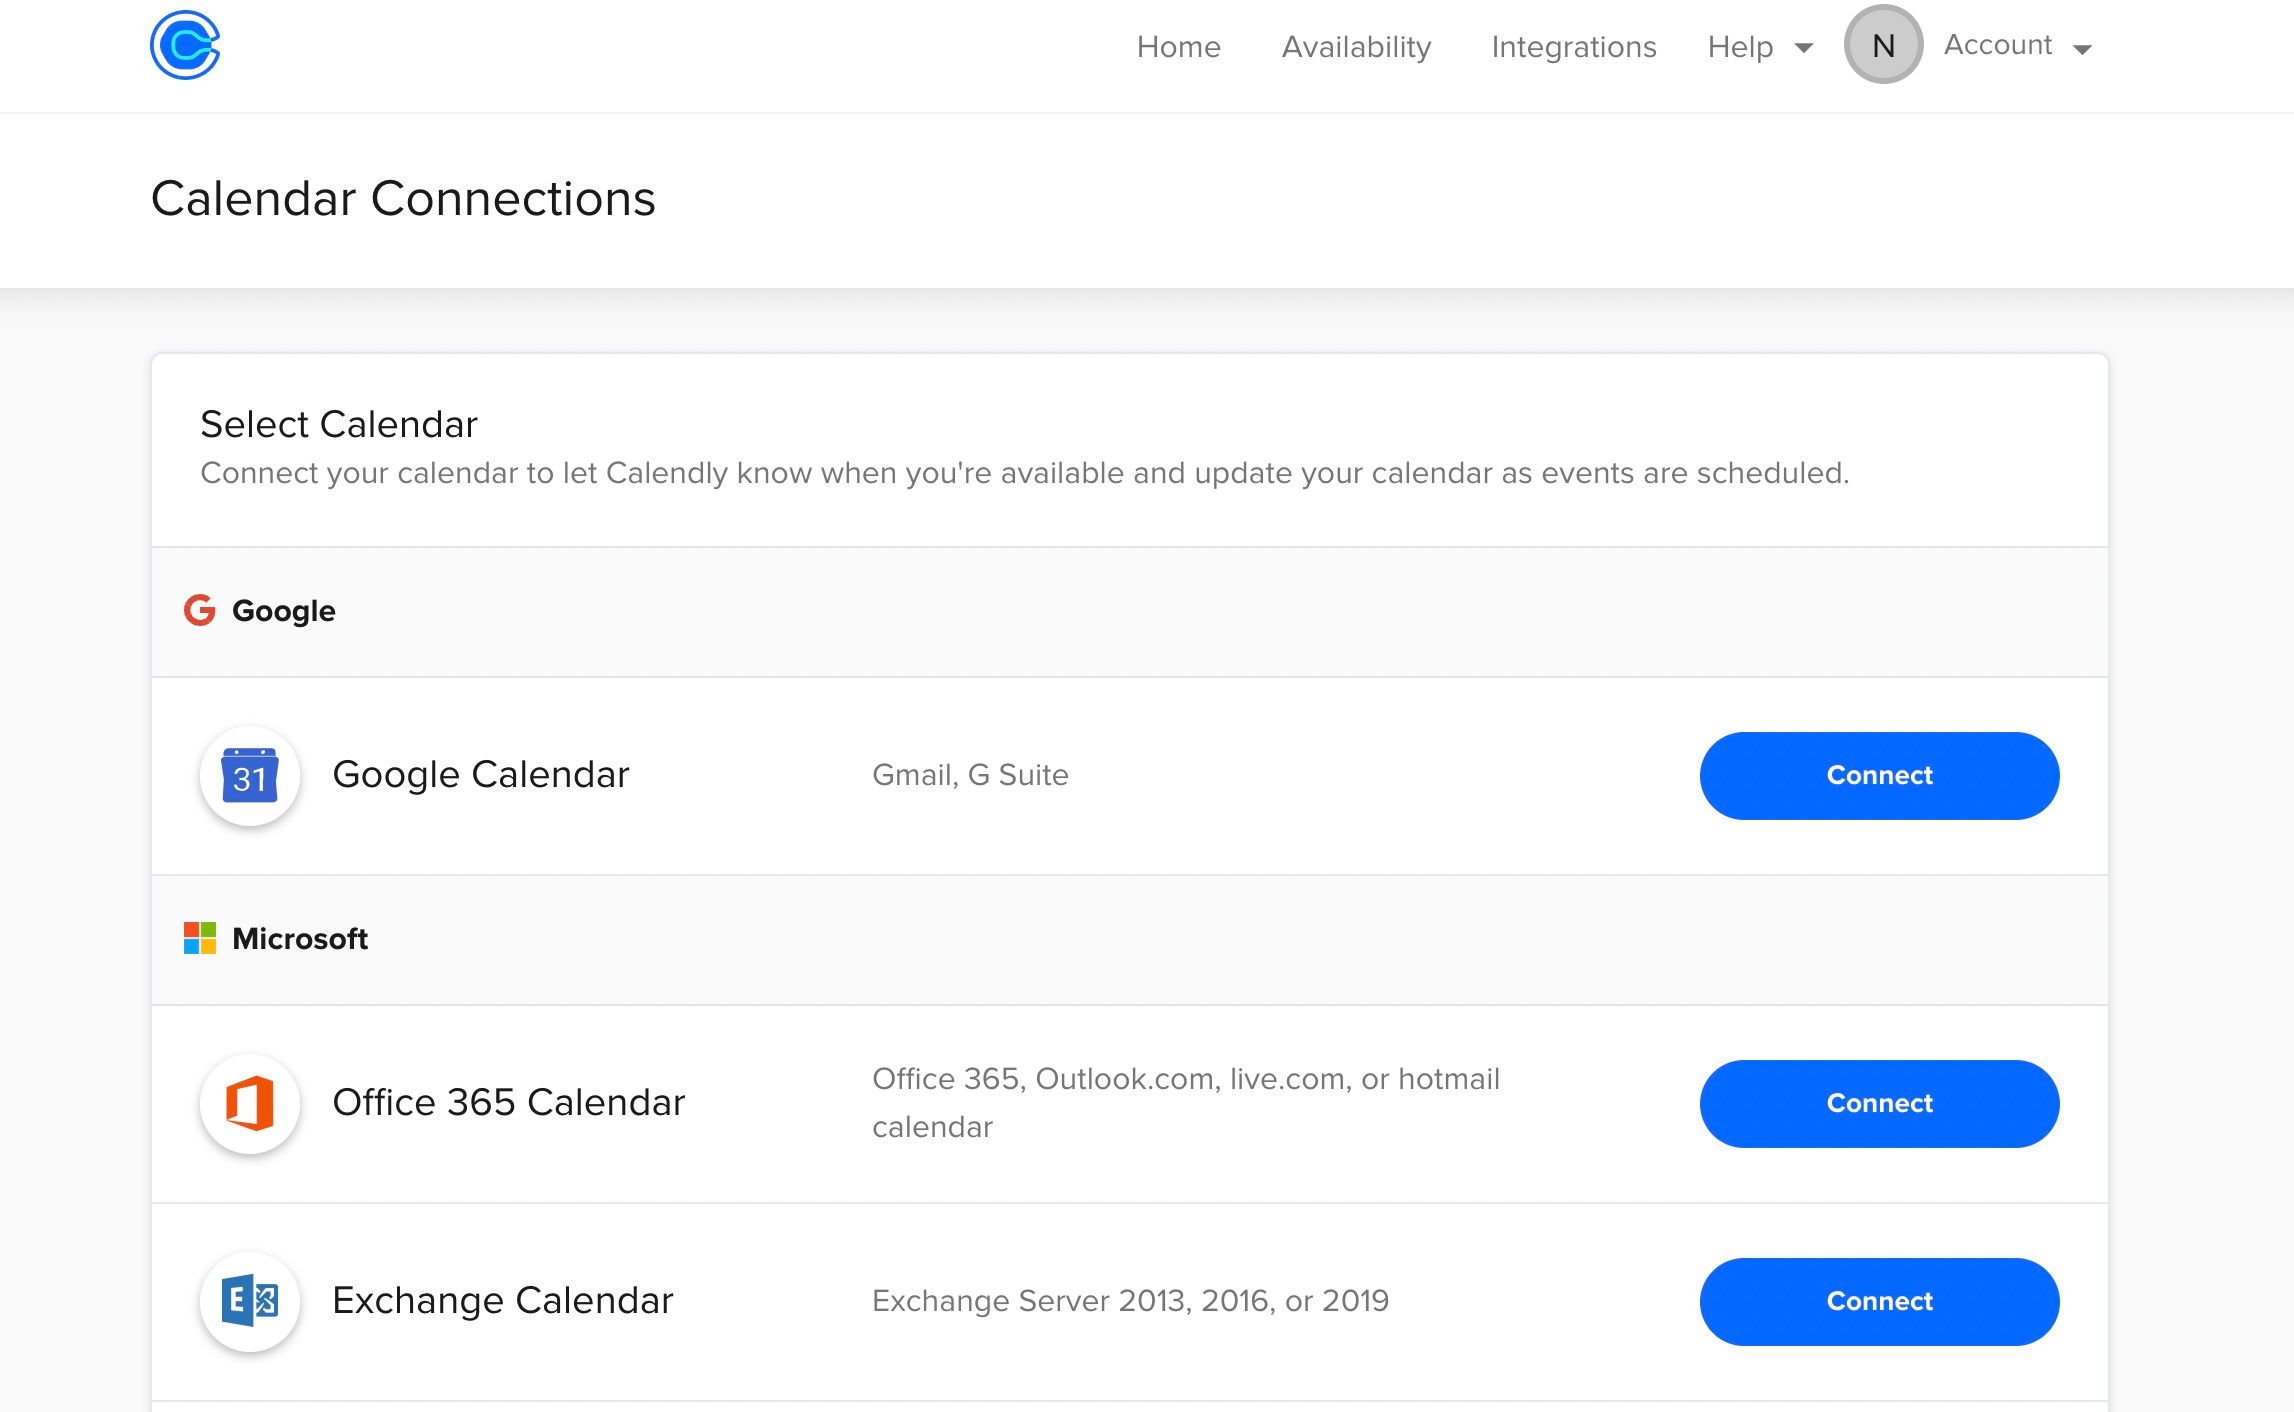Expand the Help dropdown arrow

[1804, 48]
